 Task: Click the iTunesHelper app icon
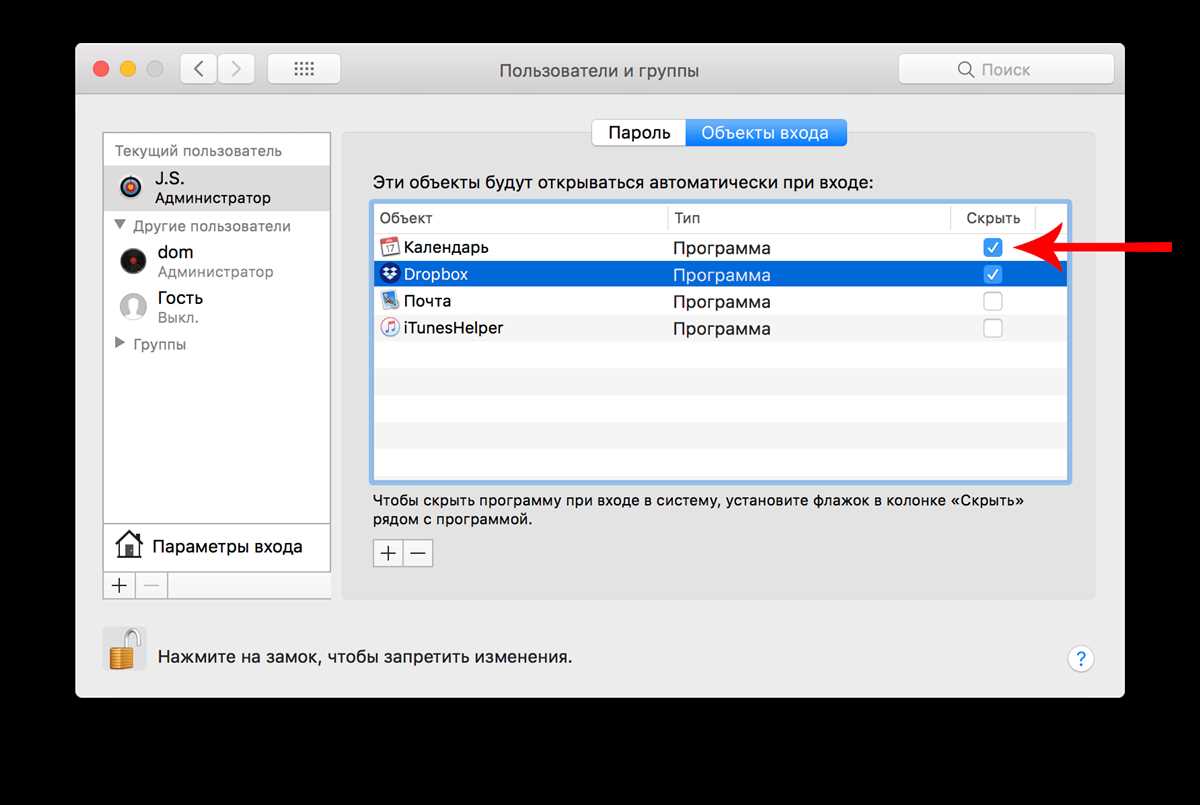click(390, 328)
